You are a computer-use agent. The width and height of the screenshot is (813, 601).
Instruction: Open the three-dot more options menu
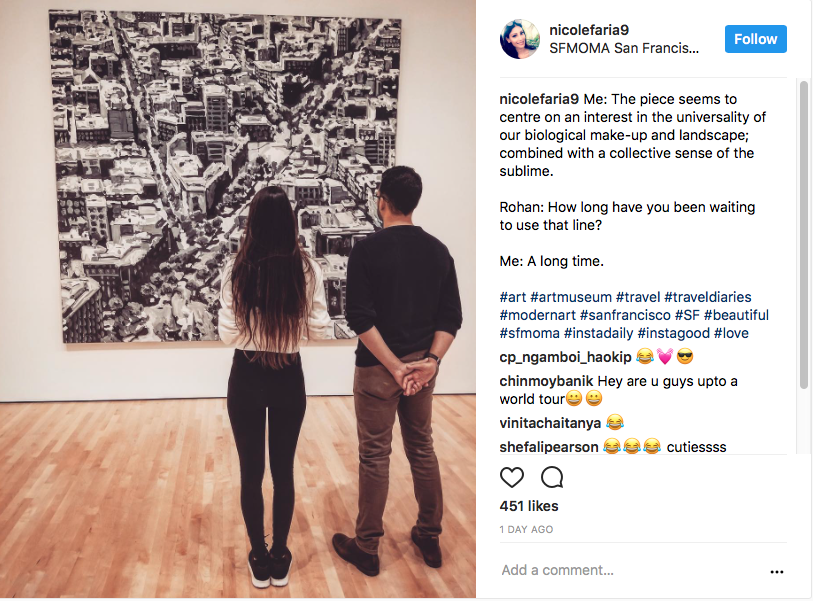[777, 571]
